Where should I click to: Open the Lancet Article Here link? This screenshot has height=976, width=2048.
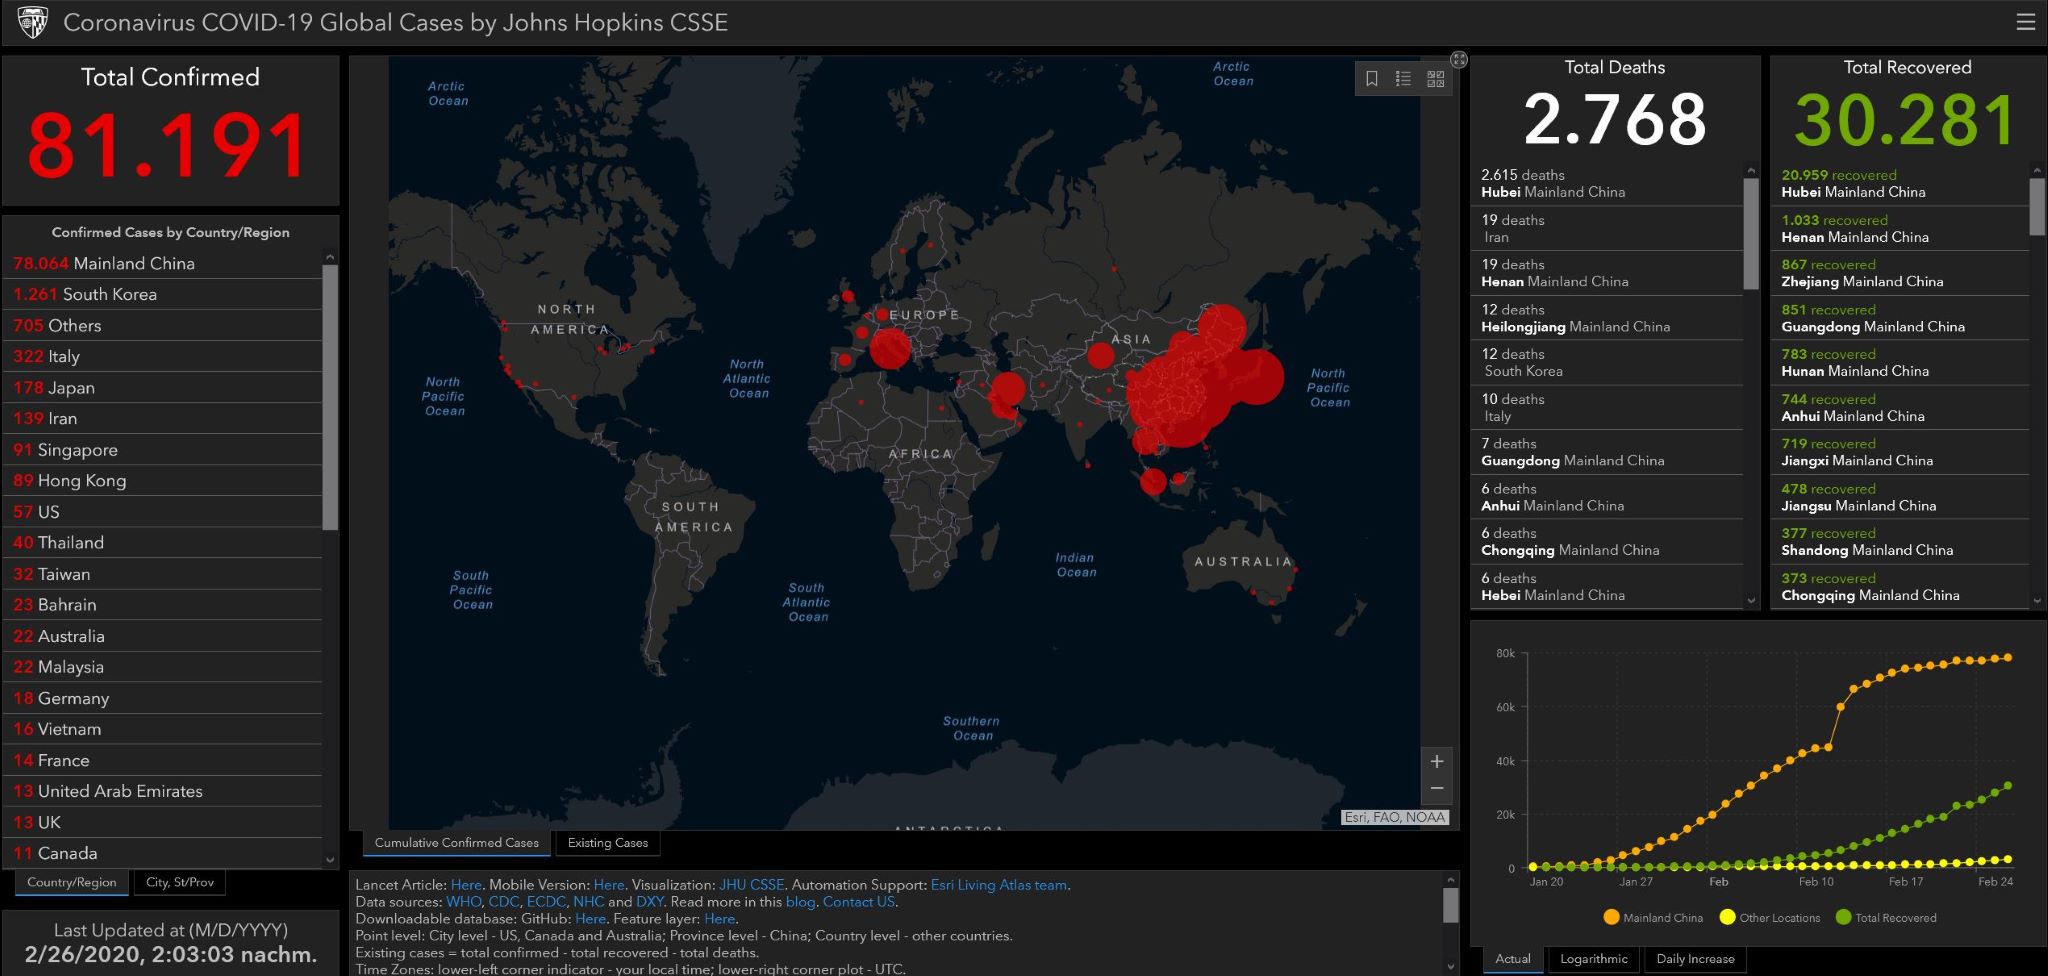point(466,885)
